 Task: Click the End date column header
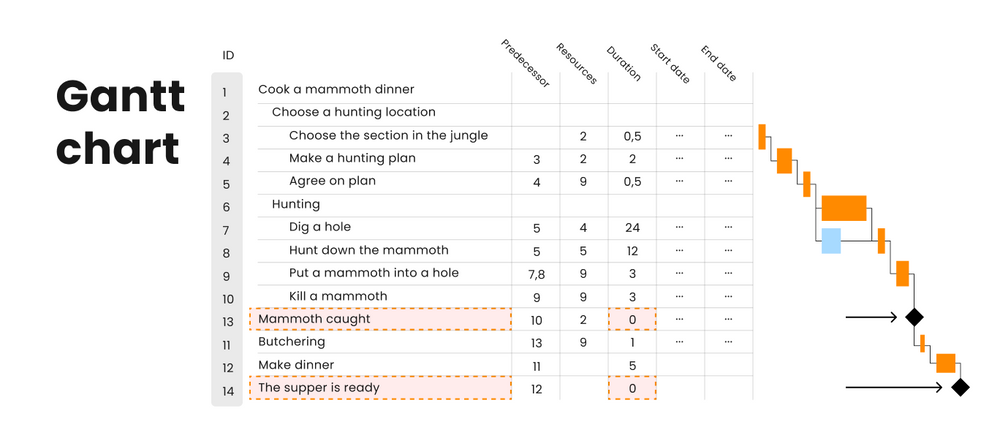click(718, 63)
